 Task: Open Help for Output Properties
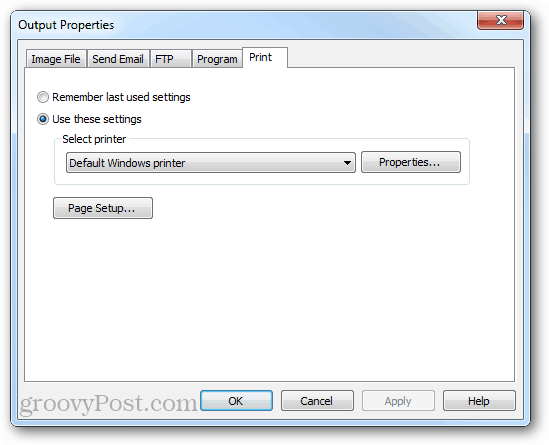point(479,401)
